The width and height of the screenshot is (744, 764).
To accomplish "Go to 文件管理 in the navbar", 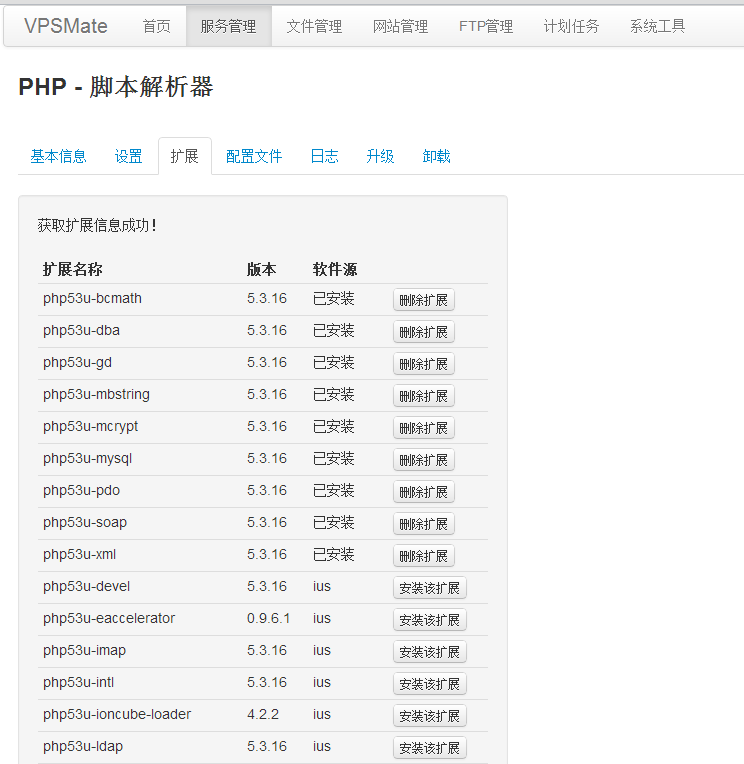I will 314,26.
